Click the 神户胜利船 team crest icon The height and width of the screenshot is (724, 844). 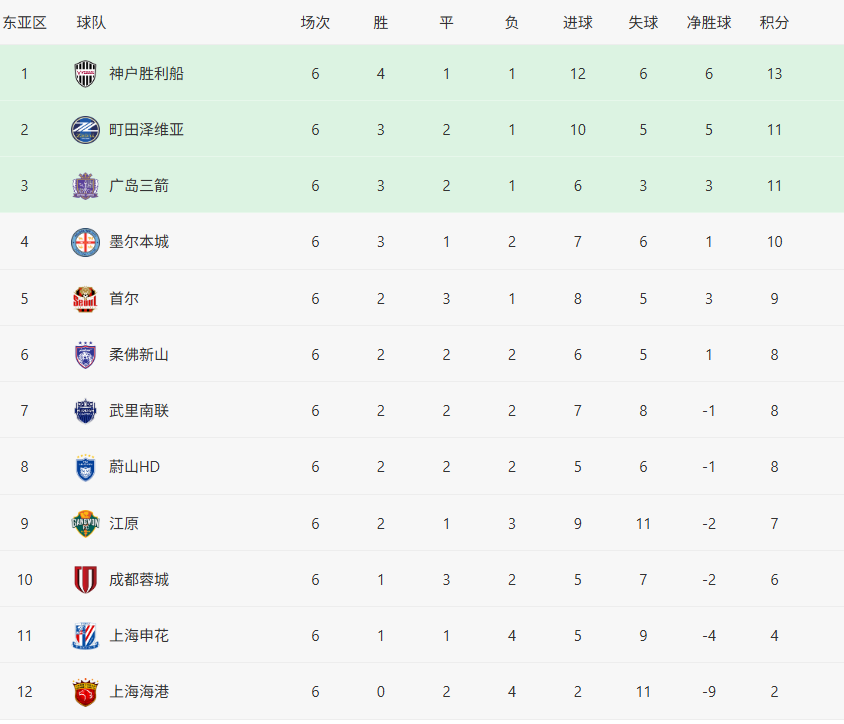coord(85,73)
